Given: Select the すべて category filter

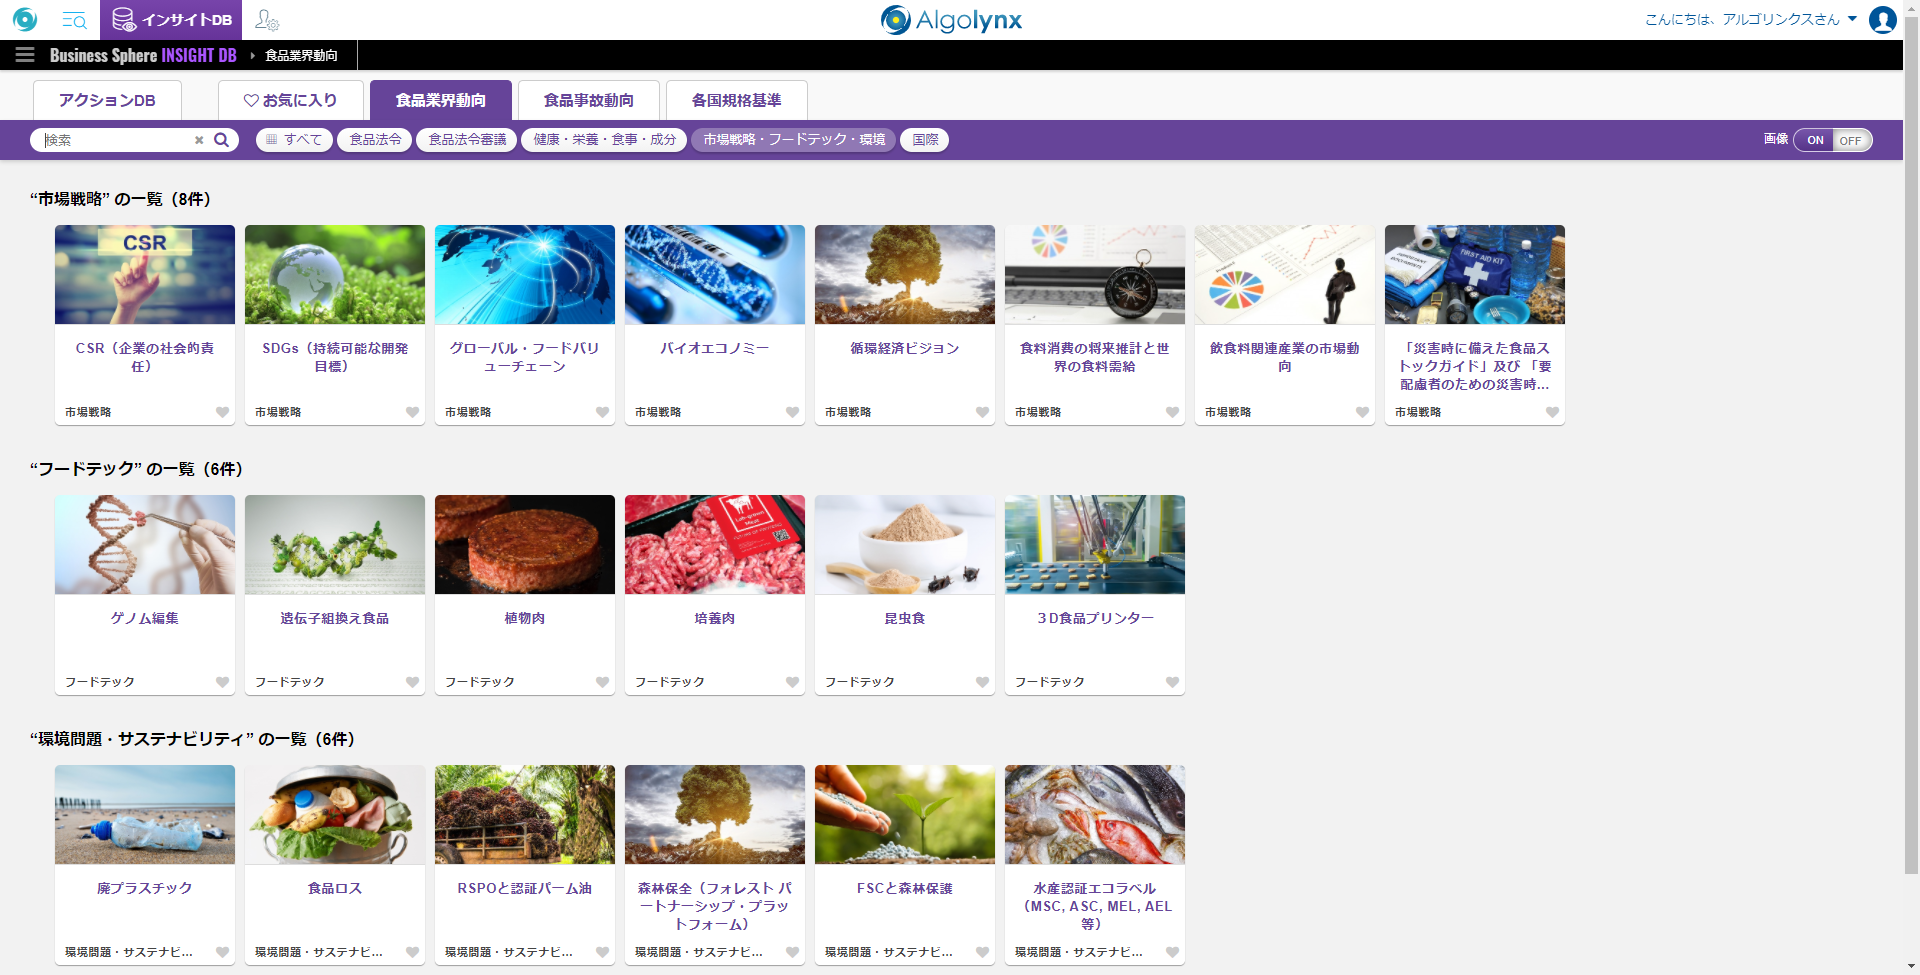Looking at the screenshot, I should [x=294, y=140].
